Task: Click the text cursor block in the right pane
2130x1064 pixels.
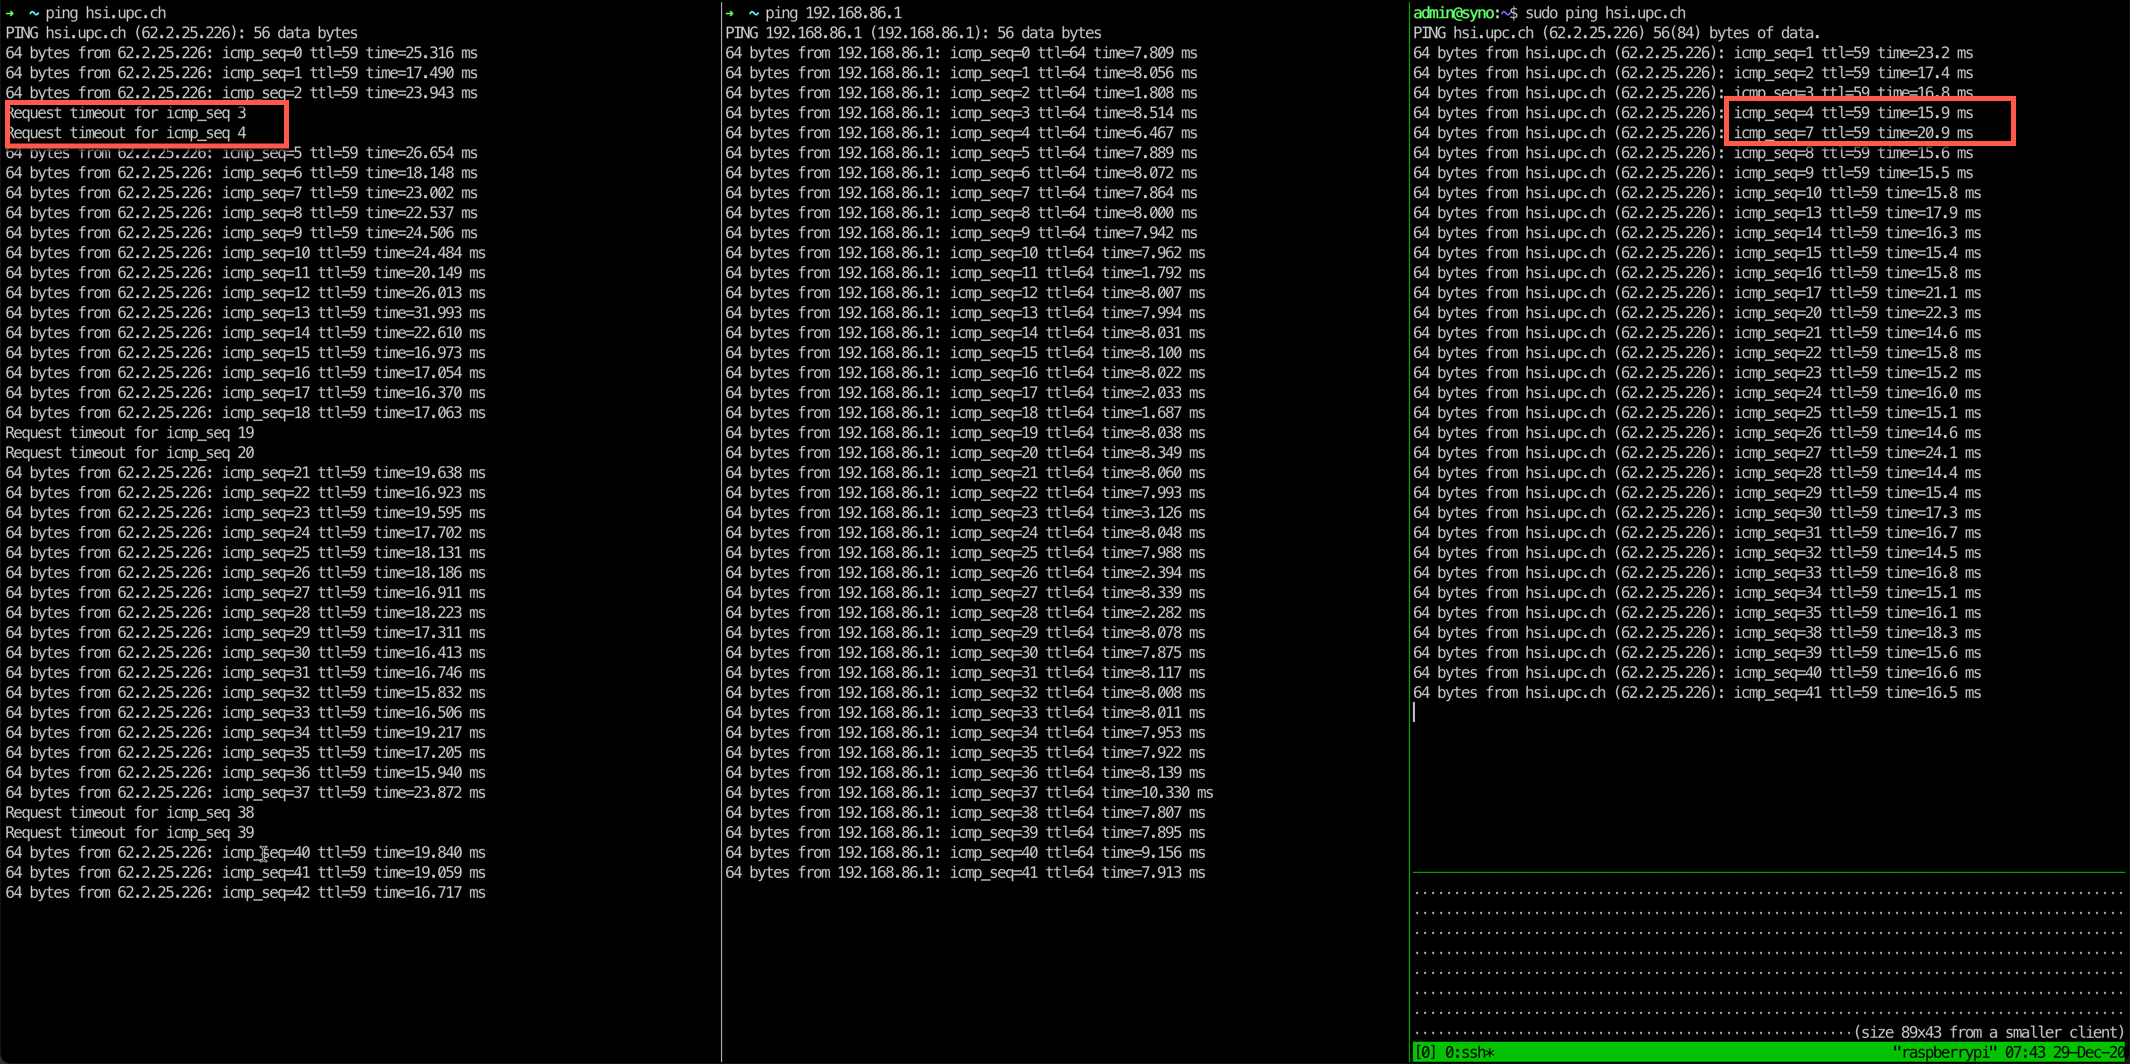Action: (x=1414, y=712)
